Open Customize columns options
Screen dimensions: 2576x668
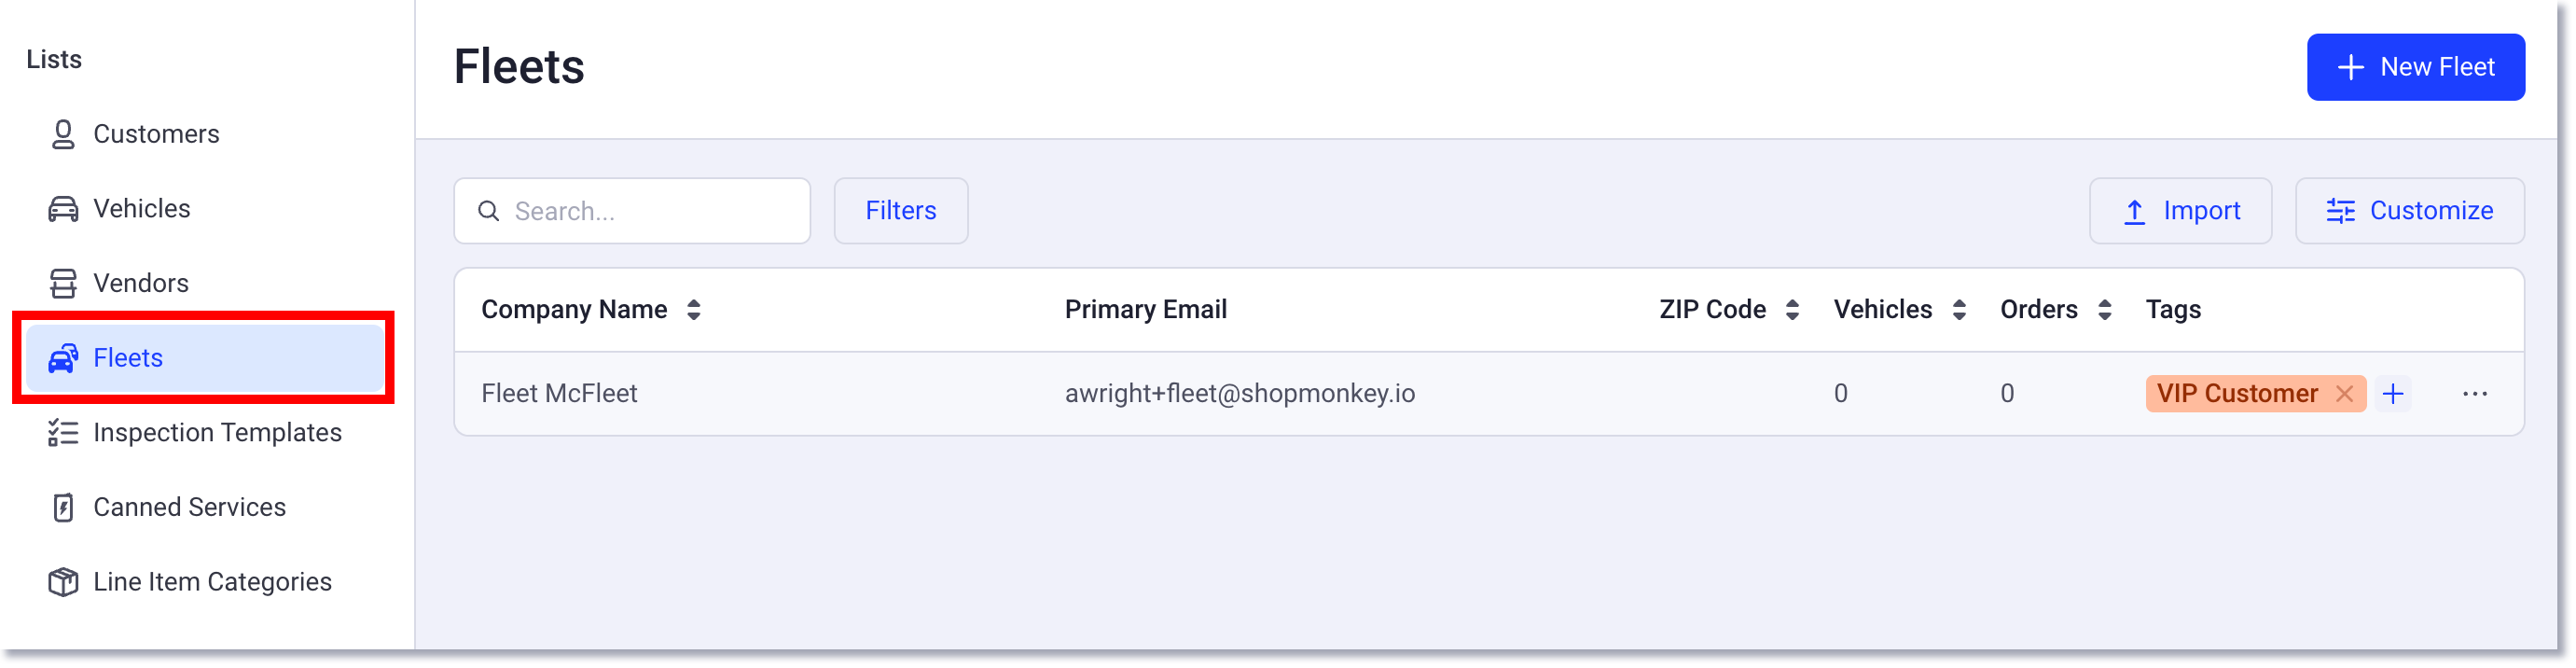tap(2410, 211)
